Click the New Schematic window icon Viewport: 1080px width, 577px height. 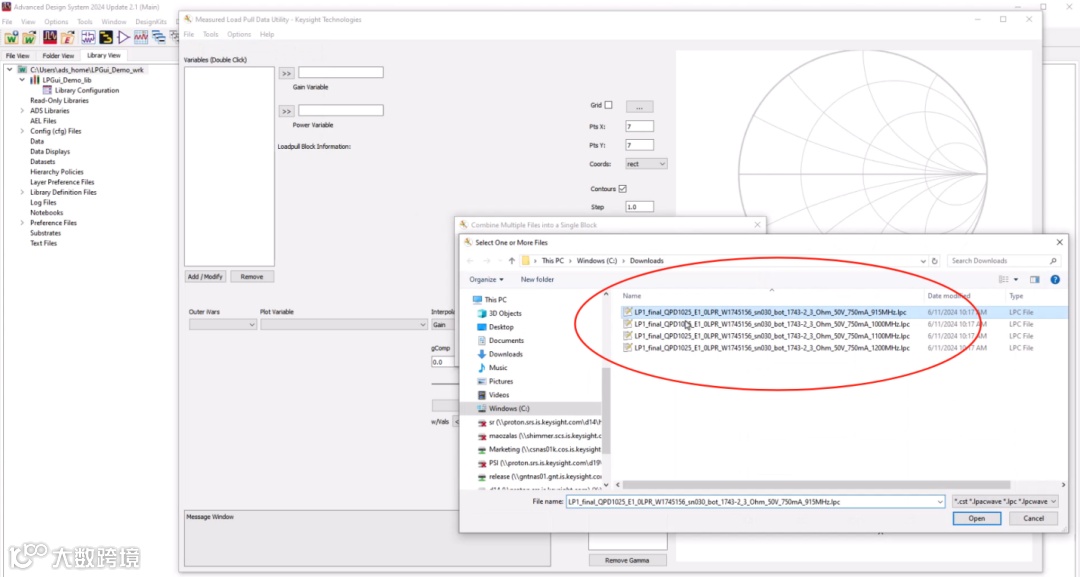tap(88, 36)
